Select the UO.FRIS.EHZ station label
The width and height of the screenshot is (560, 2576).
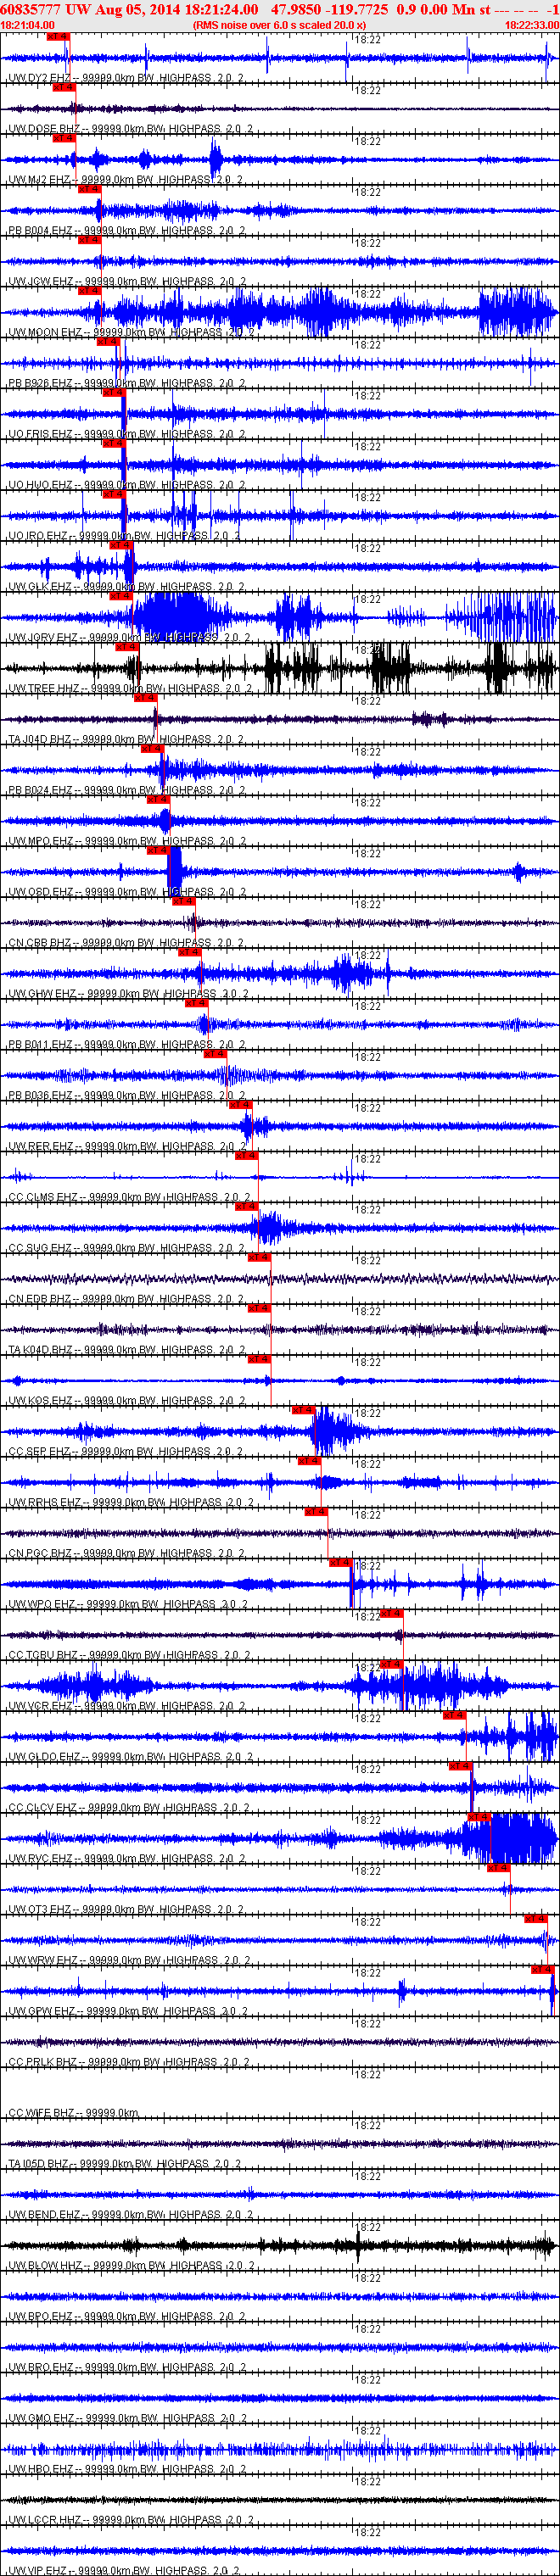point(40,435)
